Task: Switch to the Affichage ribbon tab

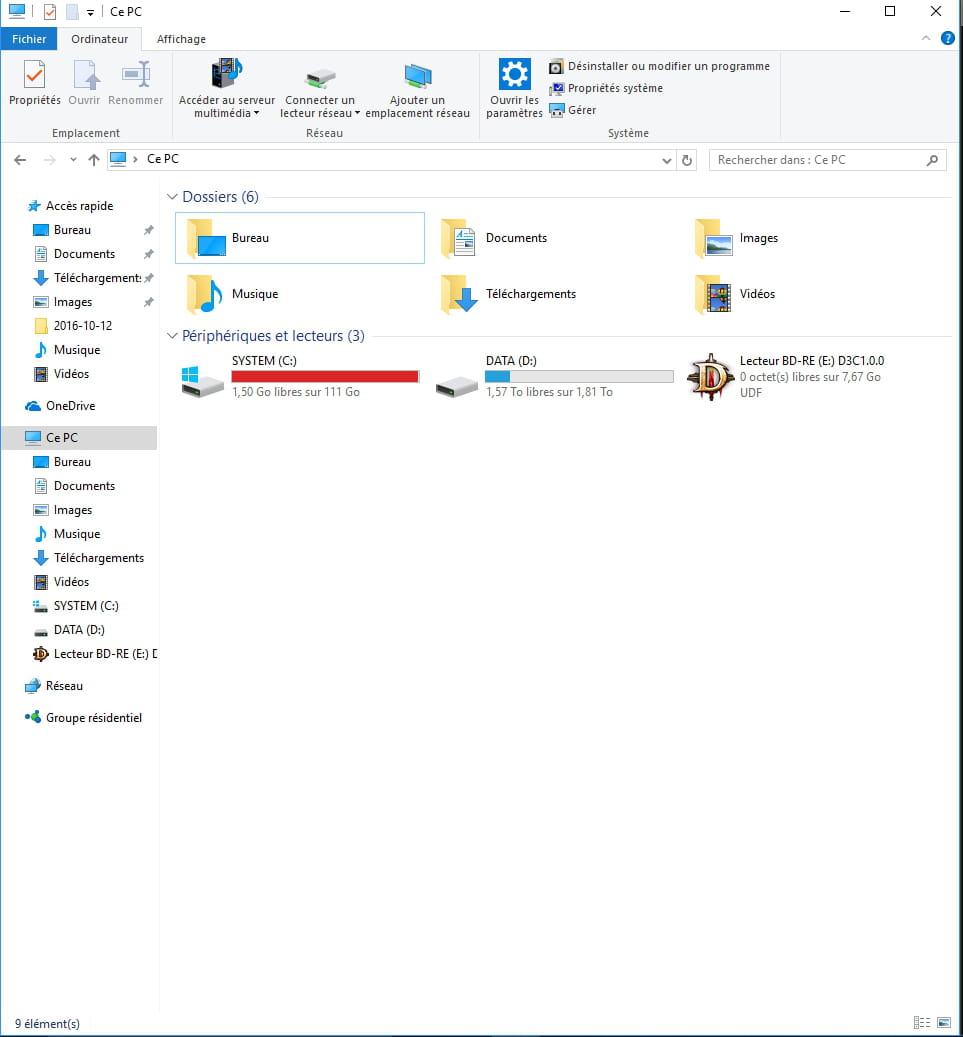Action: pos(181,39)
